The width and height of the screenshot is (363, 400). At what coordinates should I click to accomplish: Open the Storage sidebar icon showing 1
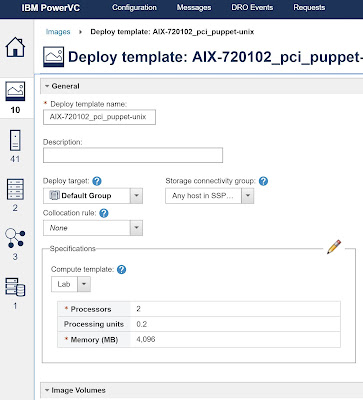tap(15, 287)
